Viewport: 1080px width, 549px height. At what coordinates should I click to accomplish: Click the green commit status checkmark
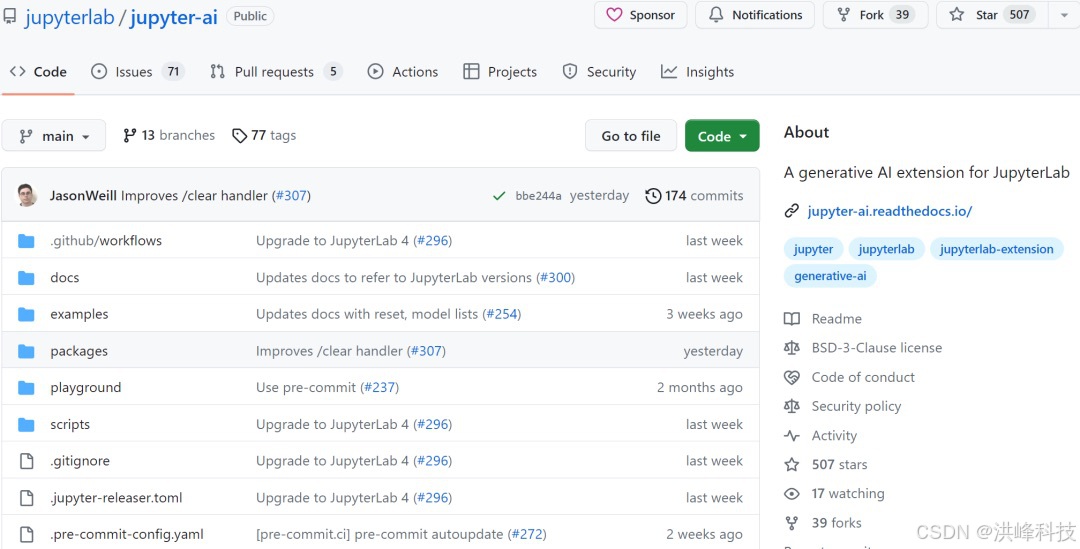[499, 196]
